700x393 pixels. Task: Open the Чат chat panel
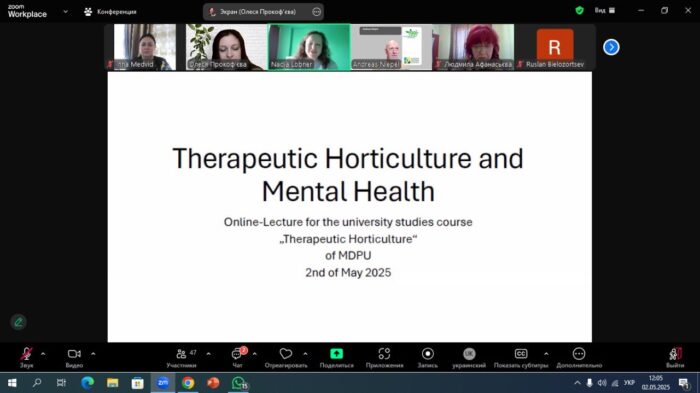click(238, 358)
